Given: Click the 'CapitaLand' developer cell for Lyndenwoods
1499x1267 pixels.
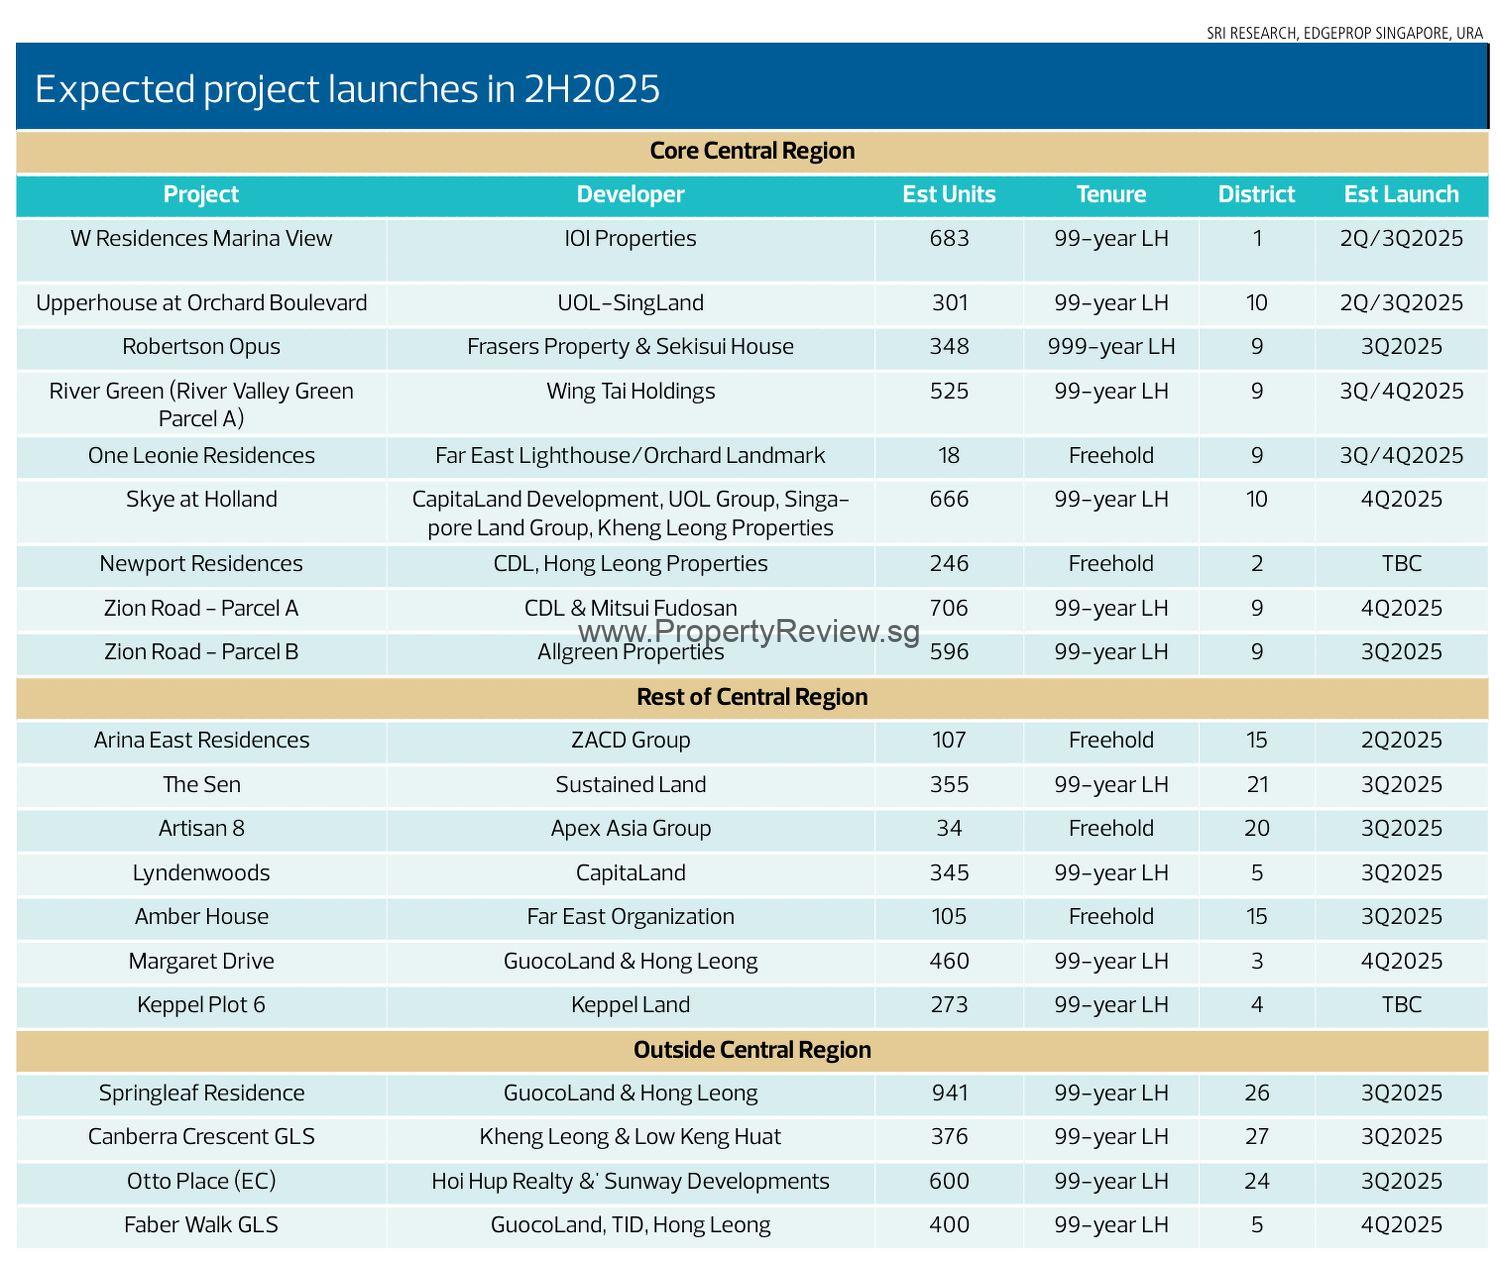Looking at the screenshot, I should point(630,873).
